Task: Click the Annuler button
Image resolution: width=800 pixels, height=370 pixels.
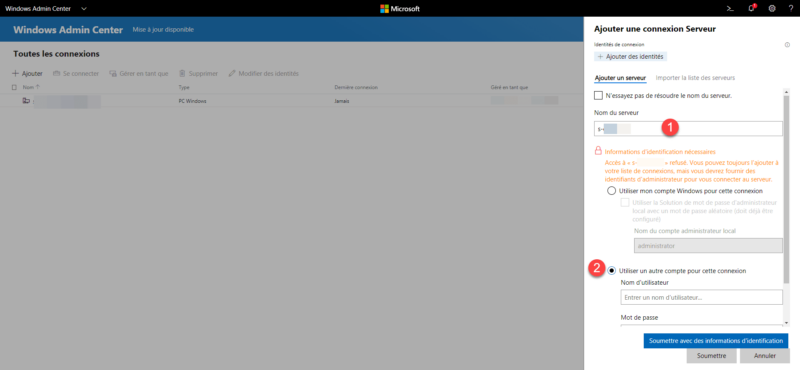Action: point(764,356)
